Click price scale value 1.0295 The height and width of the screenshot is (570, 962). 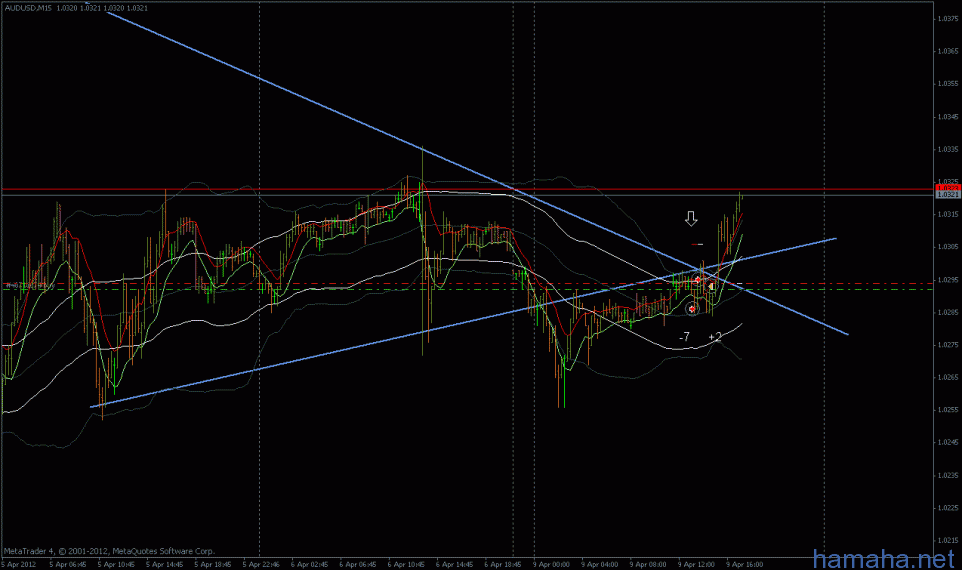(x=948, y=280)
